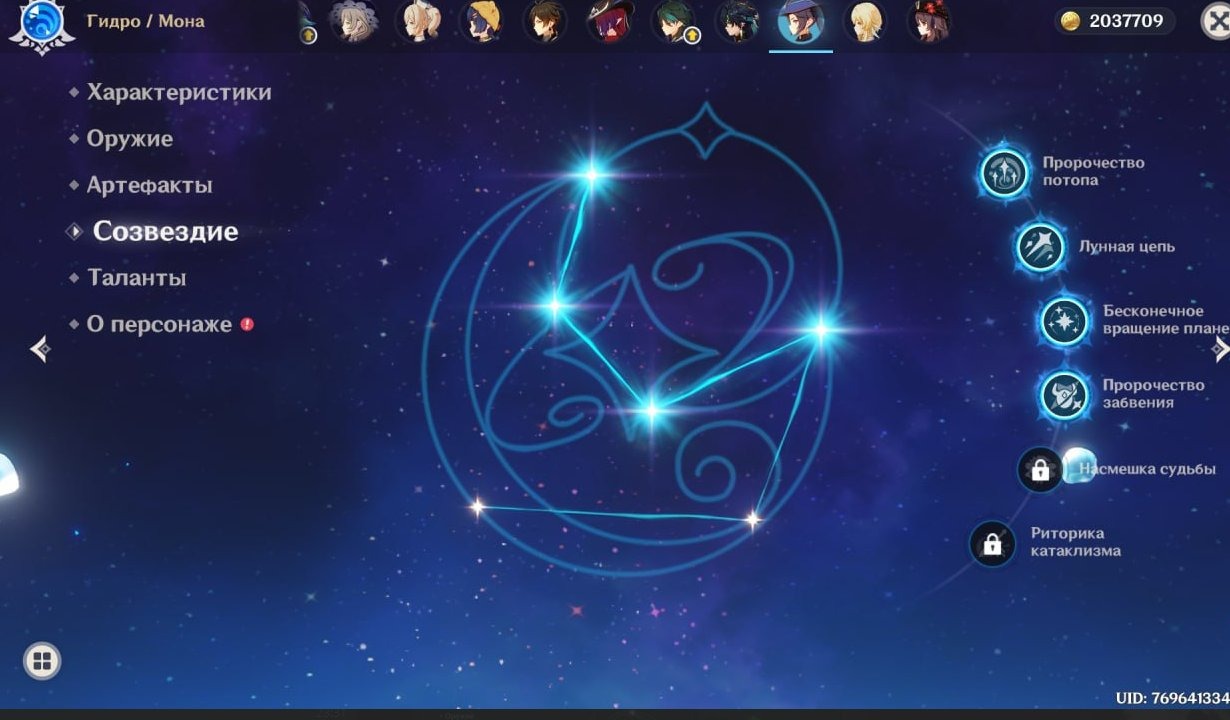1230x720 pixels.
Task: Select the gray-haired character avatar in the roster
Action: [354, 22]
